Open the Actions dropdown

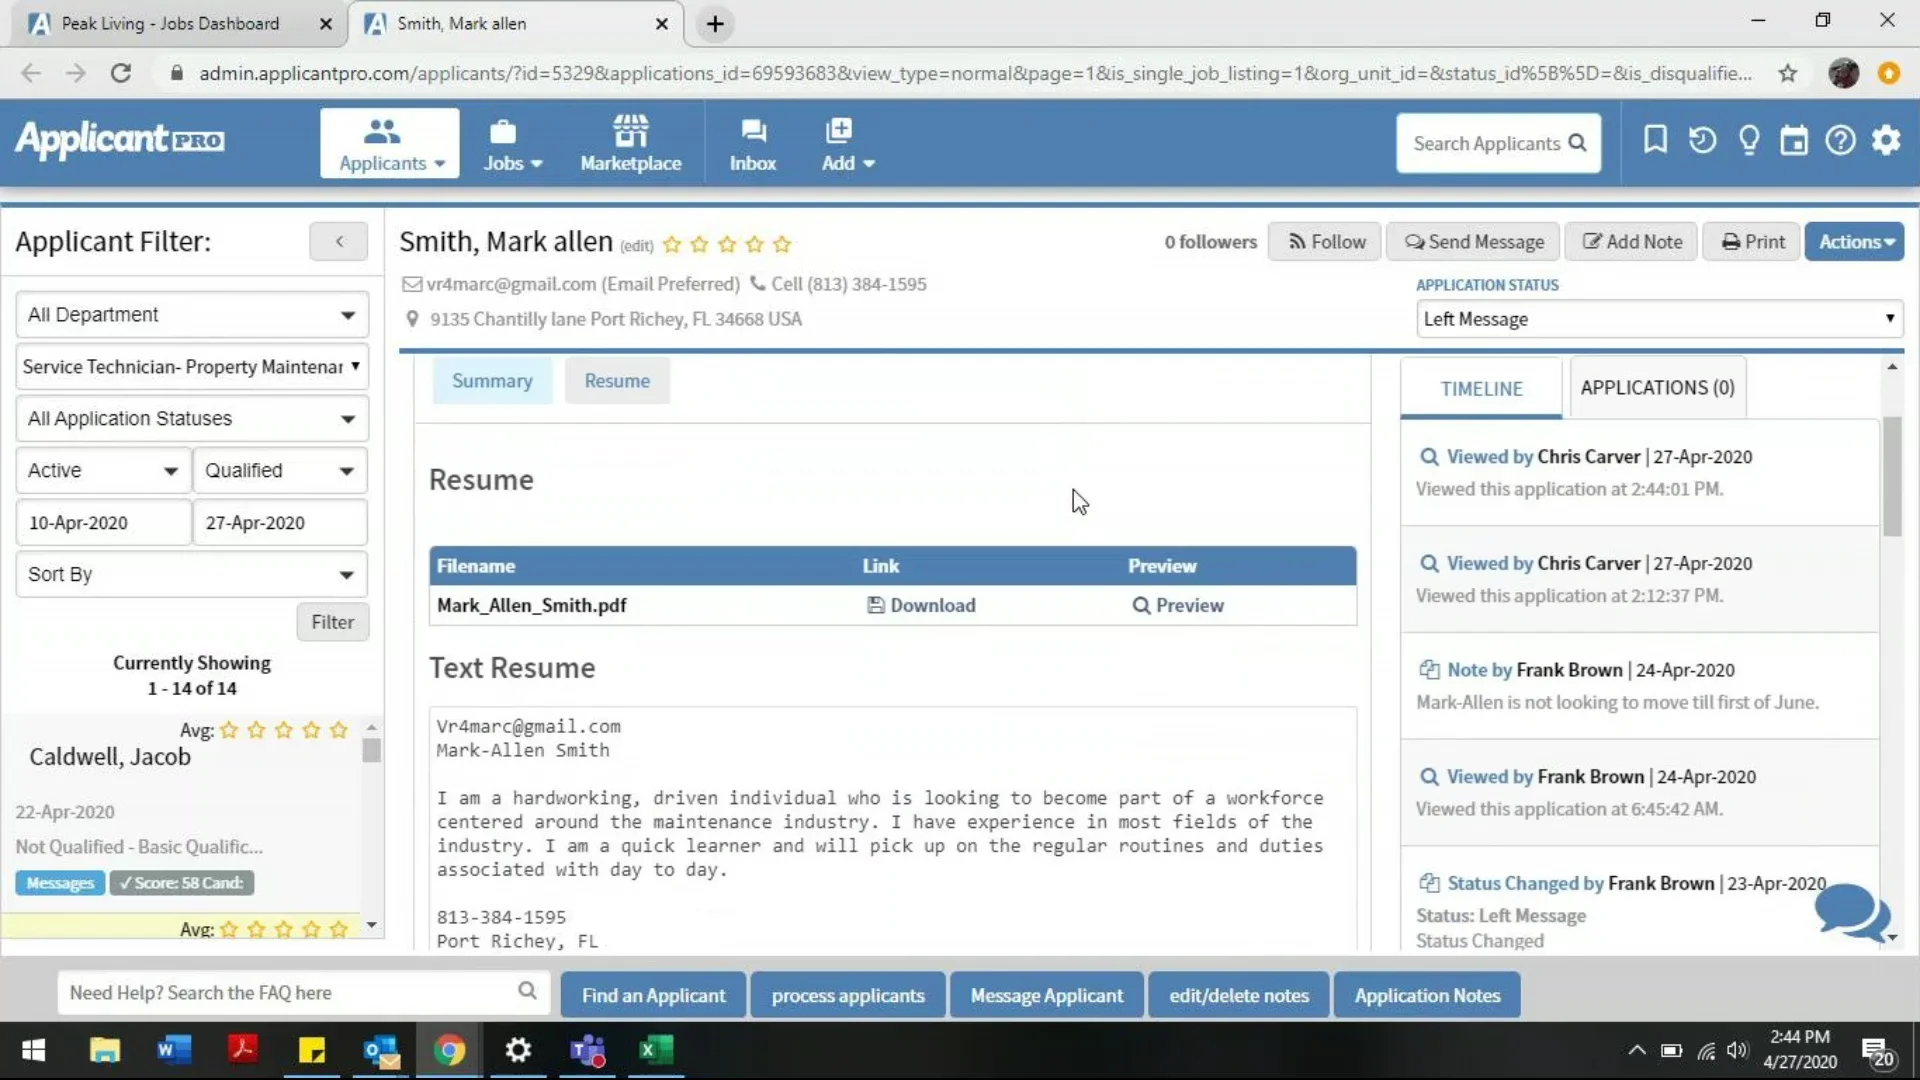coord(1854,241)
